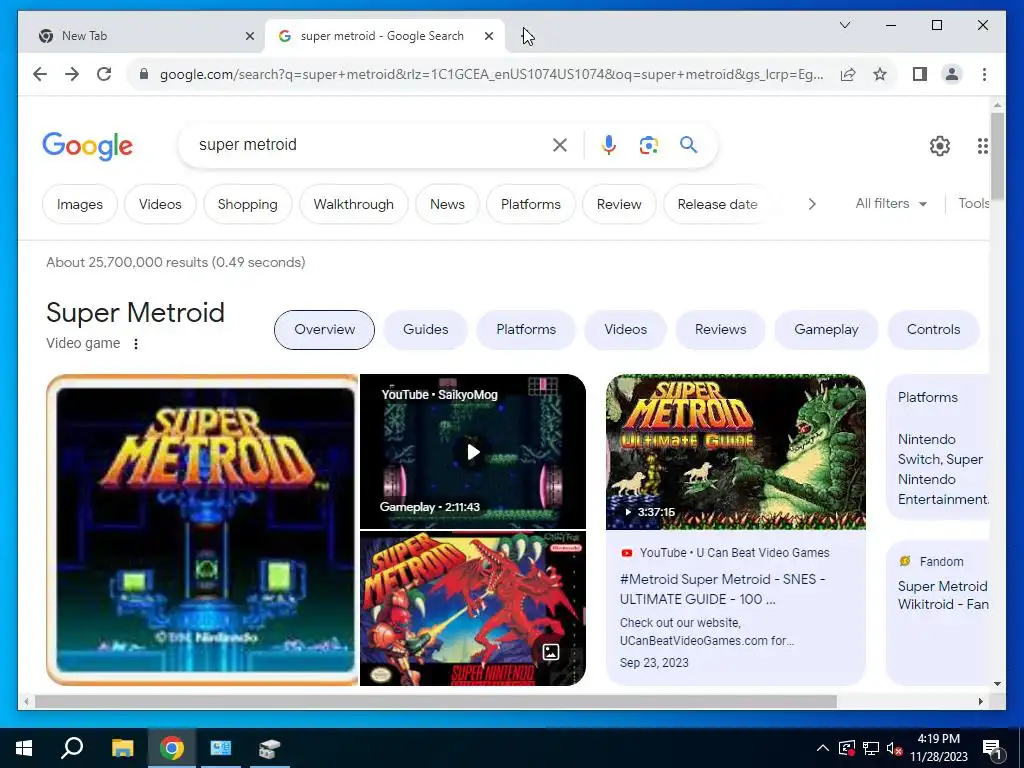The height and width of the screenshot is (768, 1024).
Task: Click the muted volume tray icon
Action: click(894, 748)
